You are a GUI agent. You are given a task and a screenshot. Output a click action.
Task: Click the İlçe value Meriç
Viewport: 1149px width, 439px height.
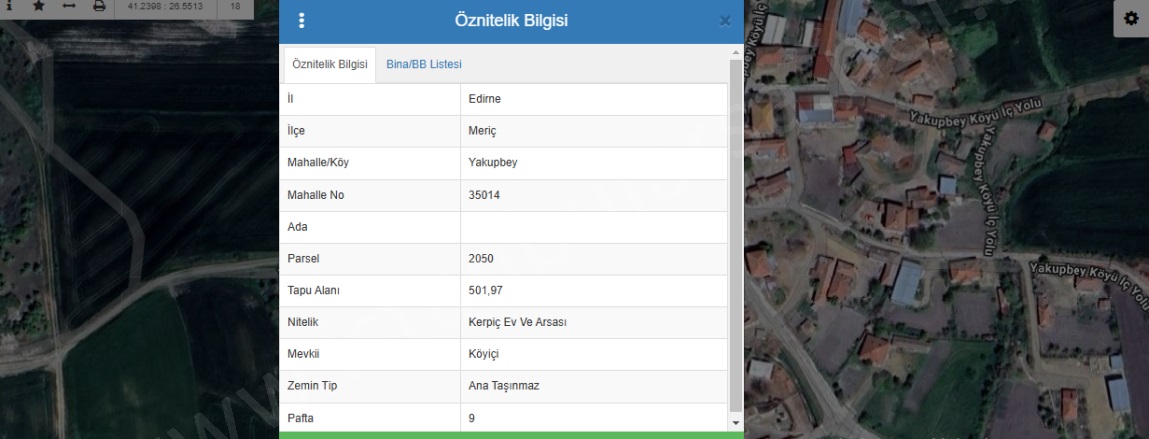click(x=482, y=131)
